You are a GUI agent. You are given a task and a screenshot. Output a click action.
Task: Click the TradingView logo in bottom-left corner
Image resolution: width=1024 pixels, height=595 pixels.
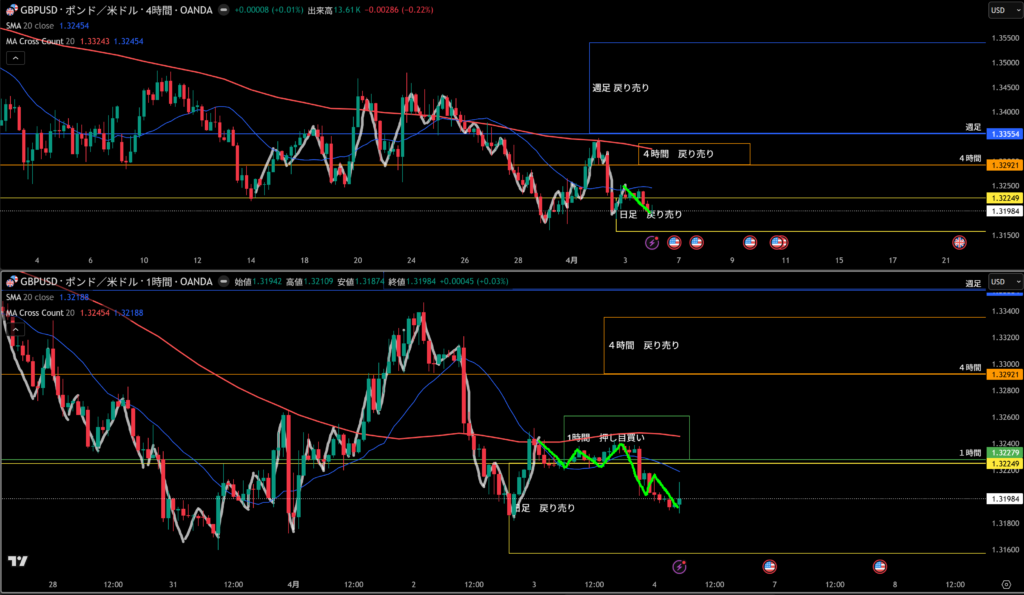pyautogui.click(x=17, y=562)
